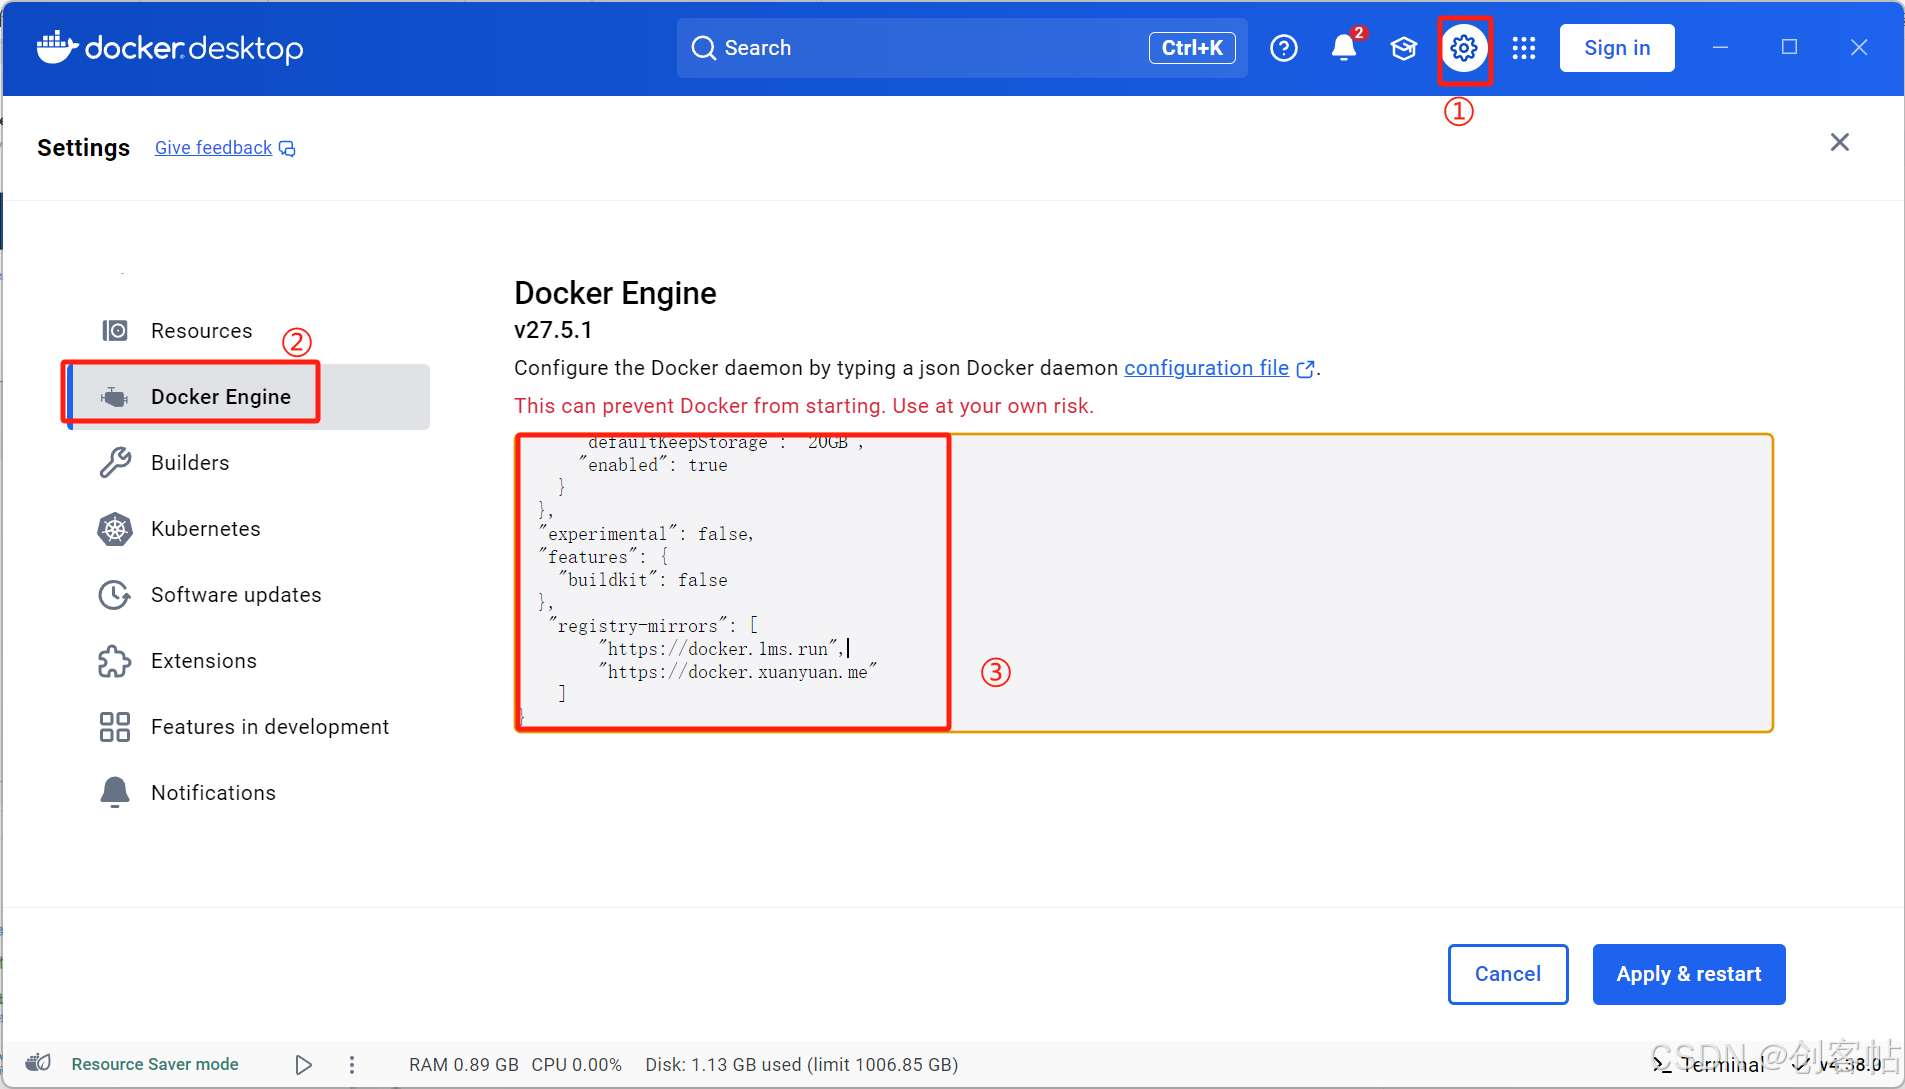Open Kubernetes settings section
This screenshot has height=1089, width=1905.
coord(248,529)
